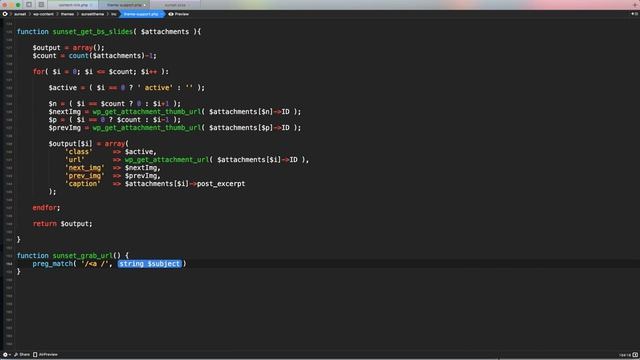Click the wp_get_attachment_url function call

[167, 160]
